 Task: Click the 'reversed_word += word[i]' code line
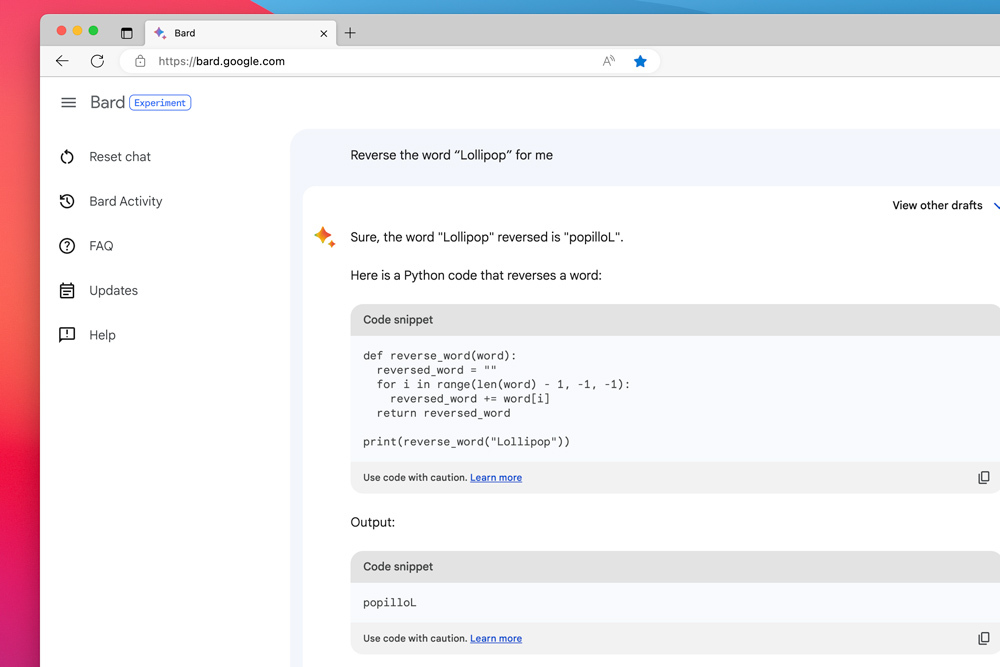click(470, 399)
